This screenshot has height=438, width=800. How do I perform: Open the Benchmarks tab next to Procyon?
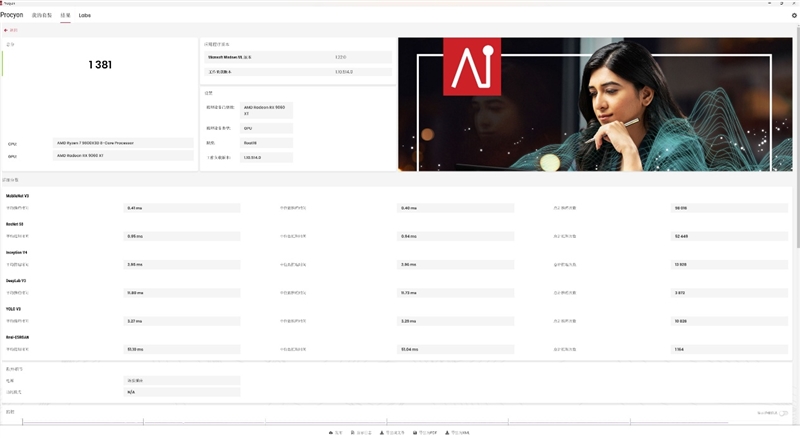point(41,16)
